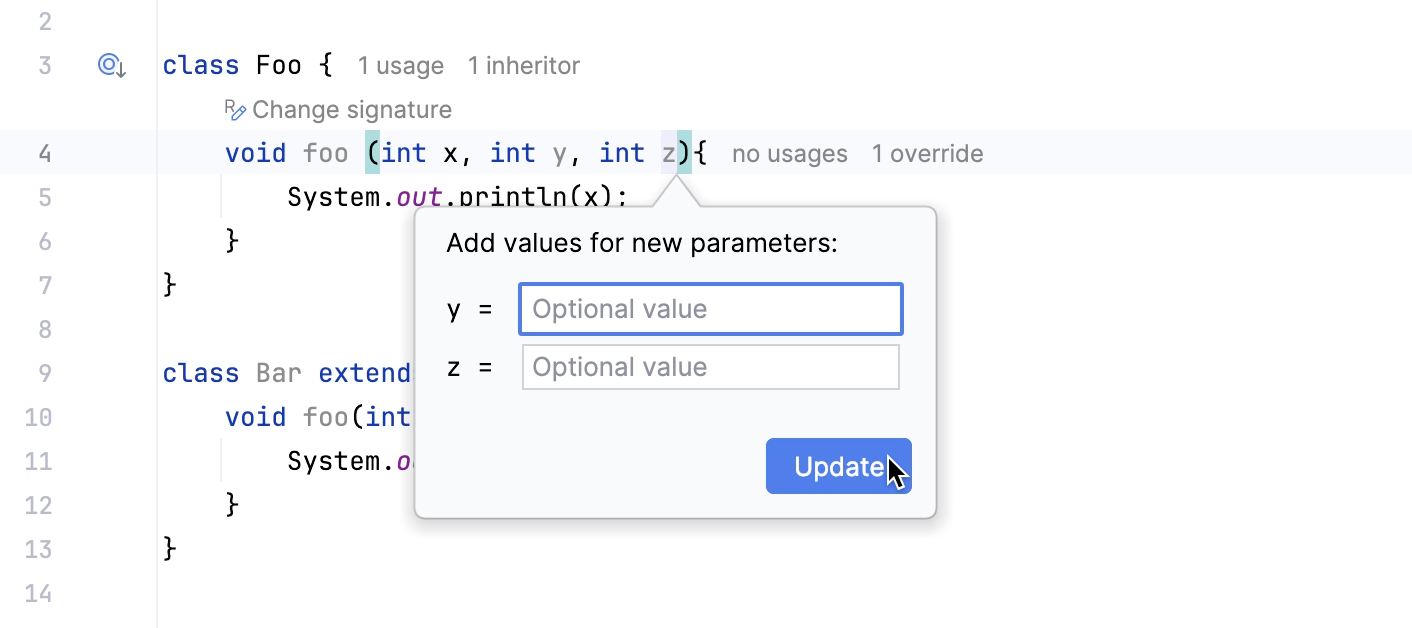Image resolution: width=1412 pixels, height=628 pixels.
Task: Click the Bar class declaration line
Action: (x=280, y=372)
